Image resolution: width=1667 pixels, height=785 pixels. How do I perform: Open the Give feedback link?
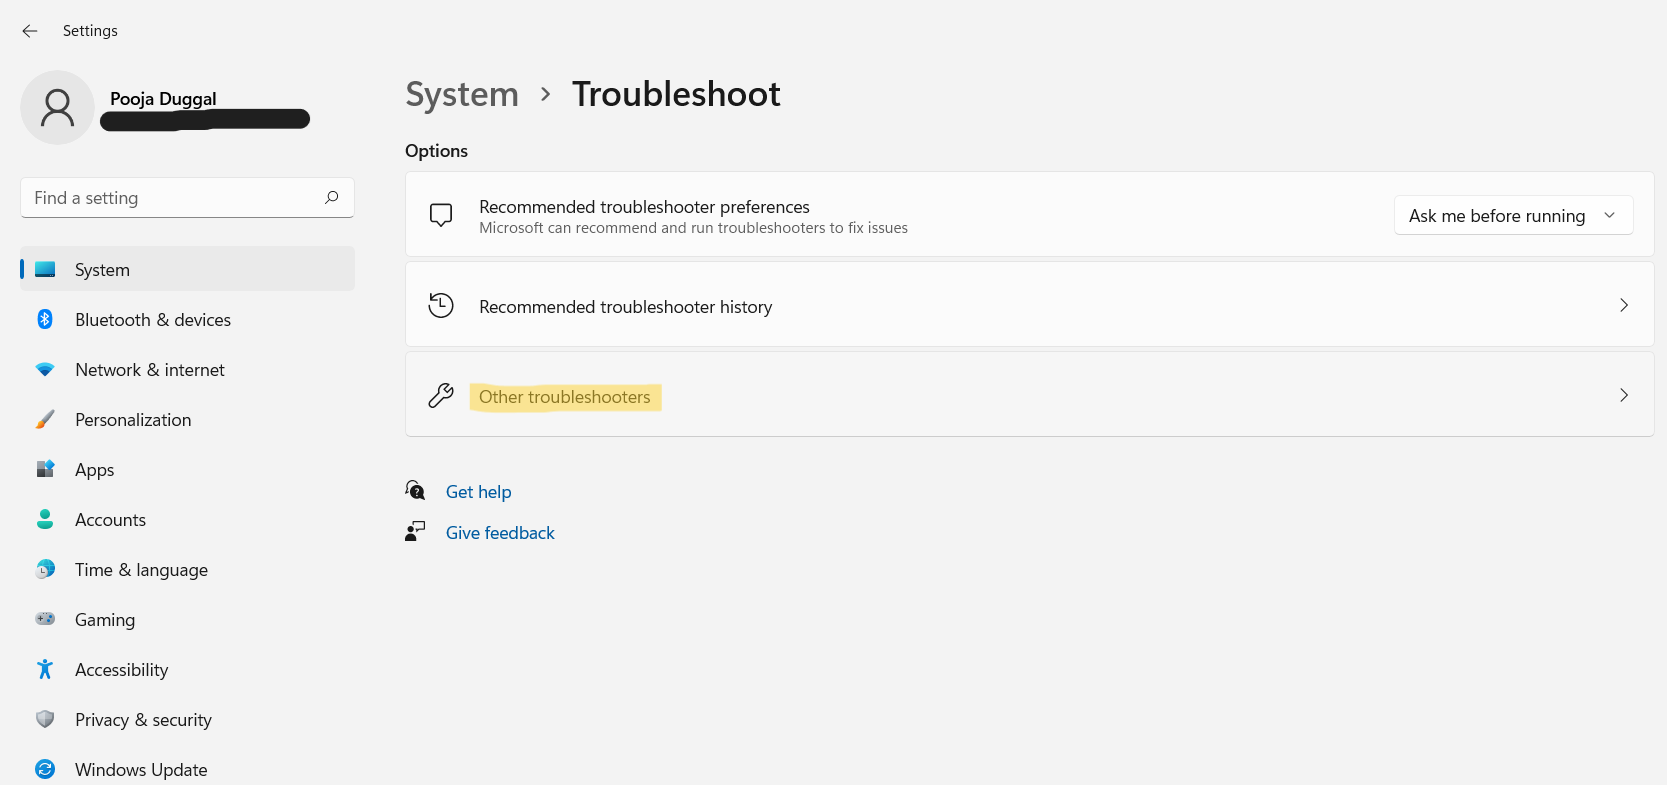500,533
